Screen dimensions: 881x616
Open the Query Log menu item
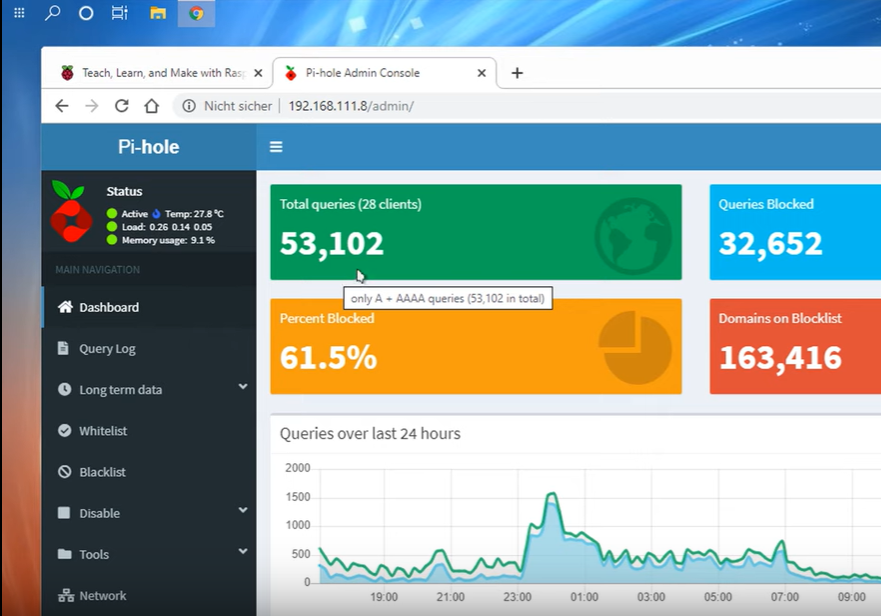[149, 348]
